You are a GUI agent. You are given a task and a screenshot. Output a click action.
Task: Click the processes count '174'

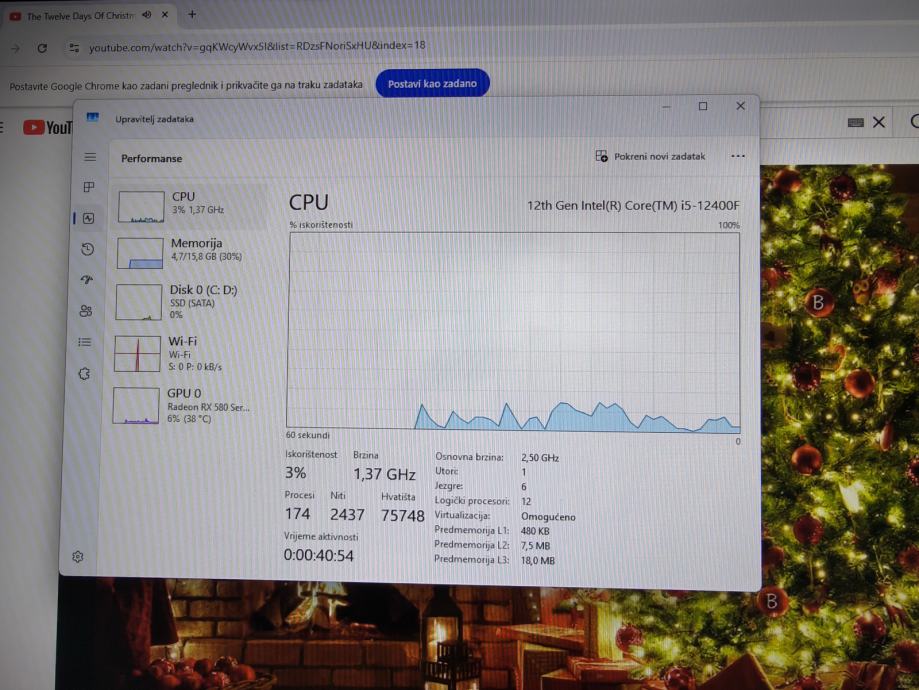(x=297, y=514)
